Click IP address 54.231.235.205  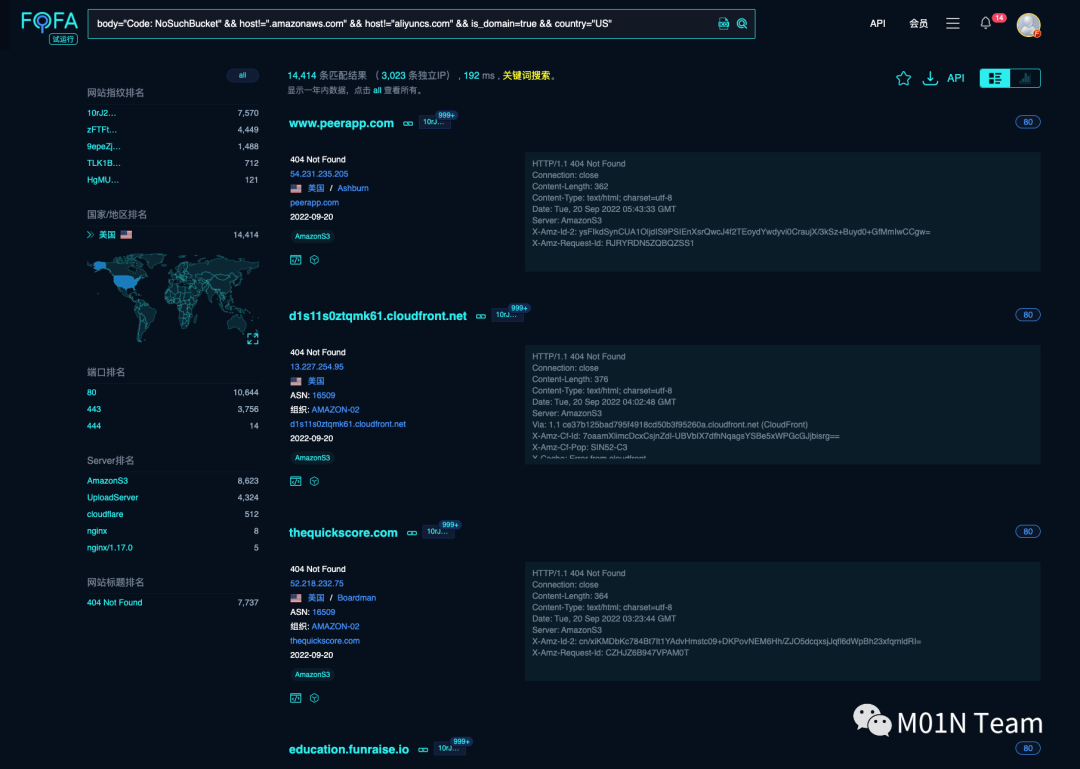point(319,174)
